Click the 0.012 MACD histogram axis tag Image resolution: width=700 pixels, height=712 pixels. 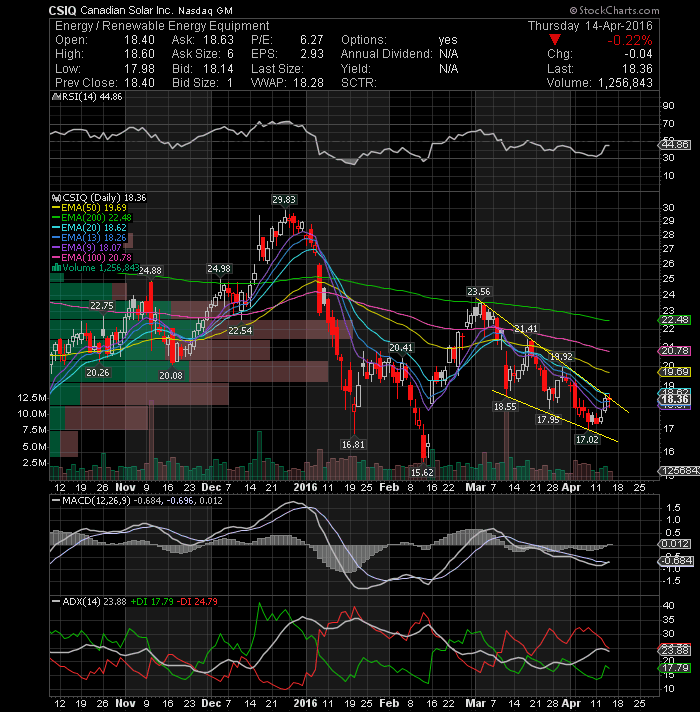point(674,544)
